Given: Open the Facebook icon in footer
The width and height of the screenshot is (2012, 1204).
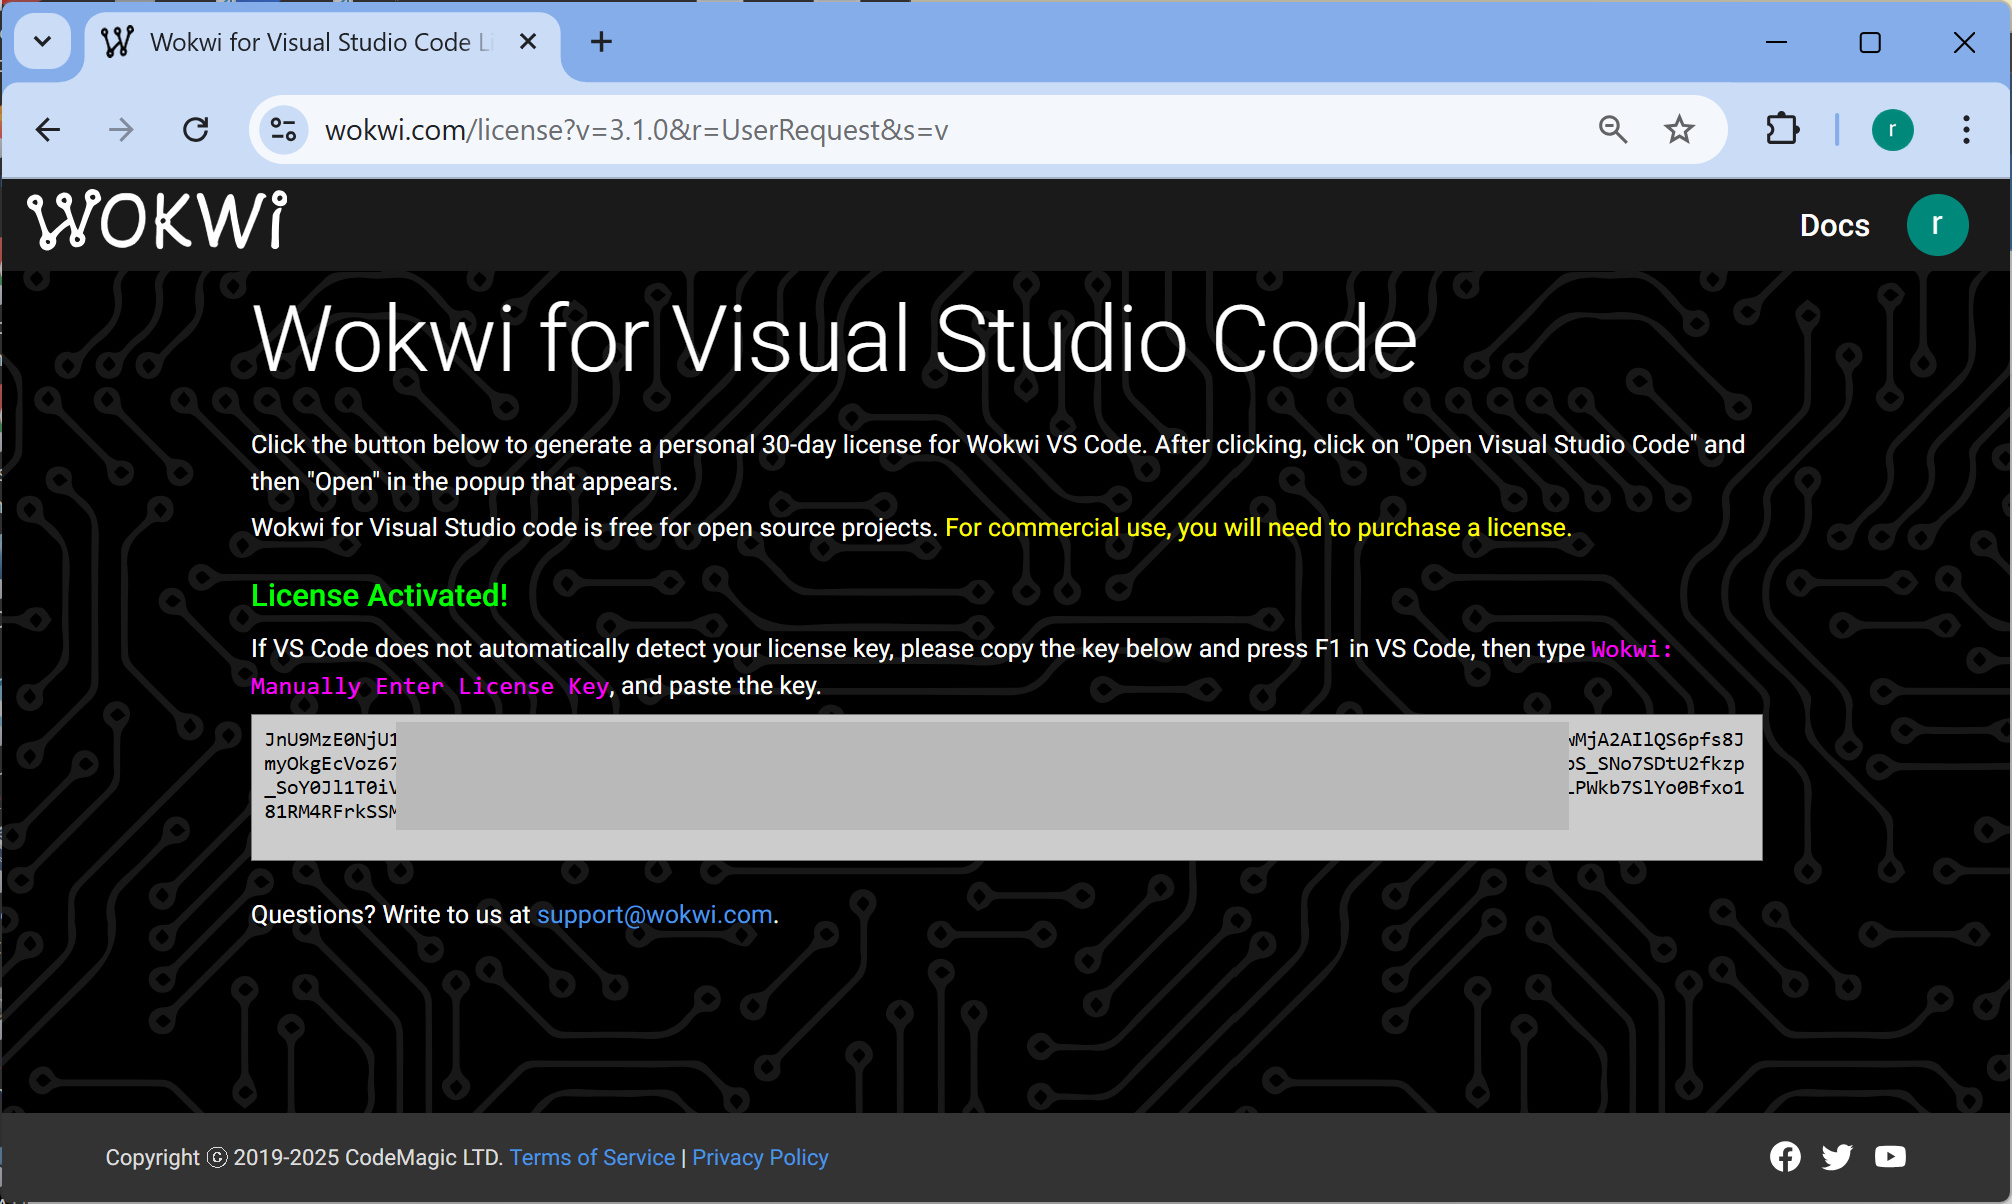Looking at the screenshot, I should coord(1785,1157).
